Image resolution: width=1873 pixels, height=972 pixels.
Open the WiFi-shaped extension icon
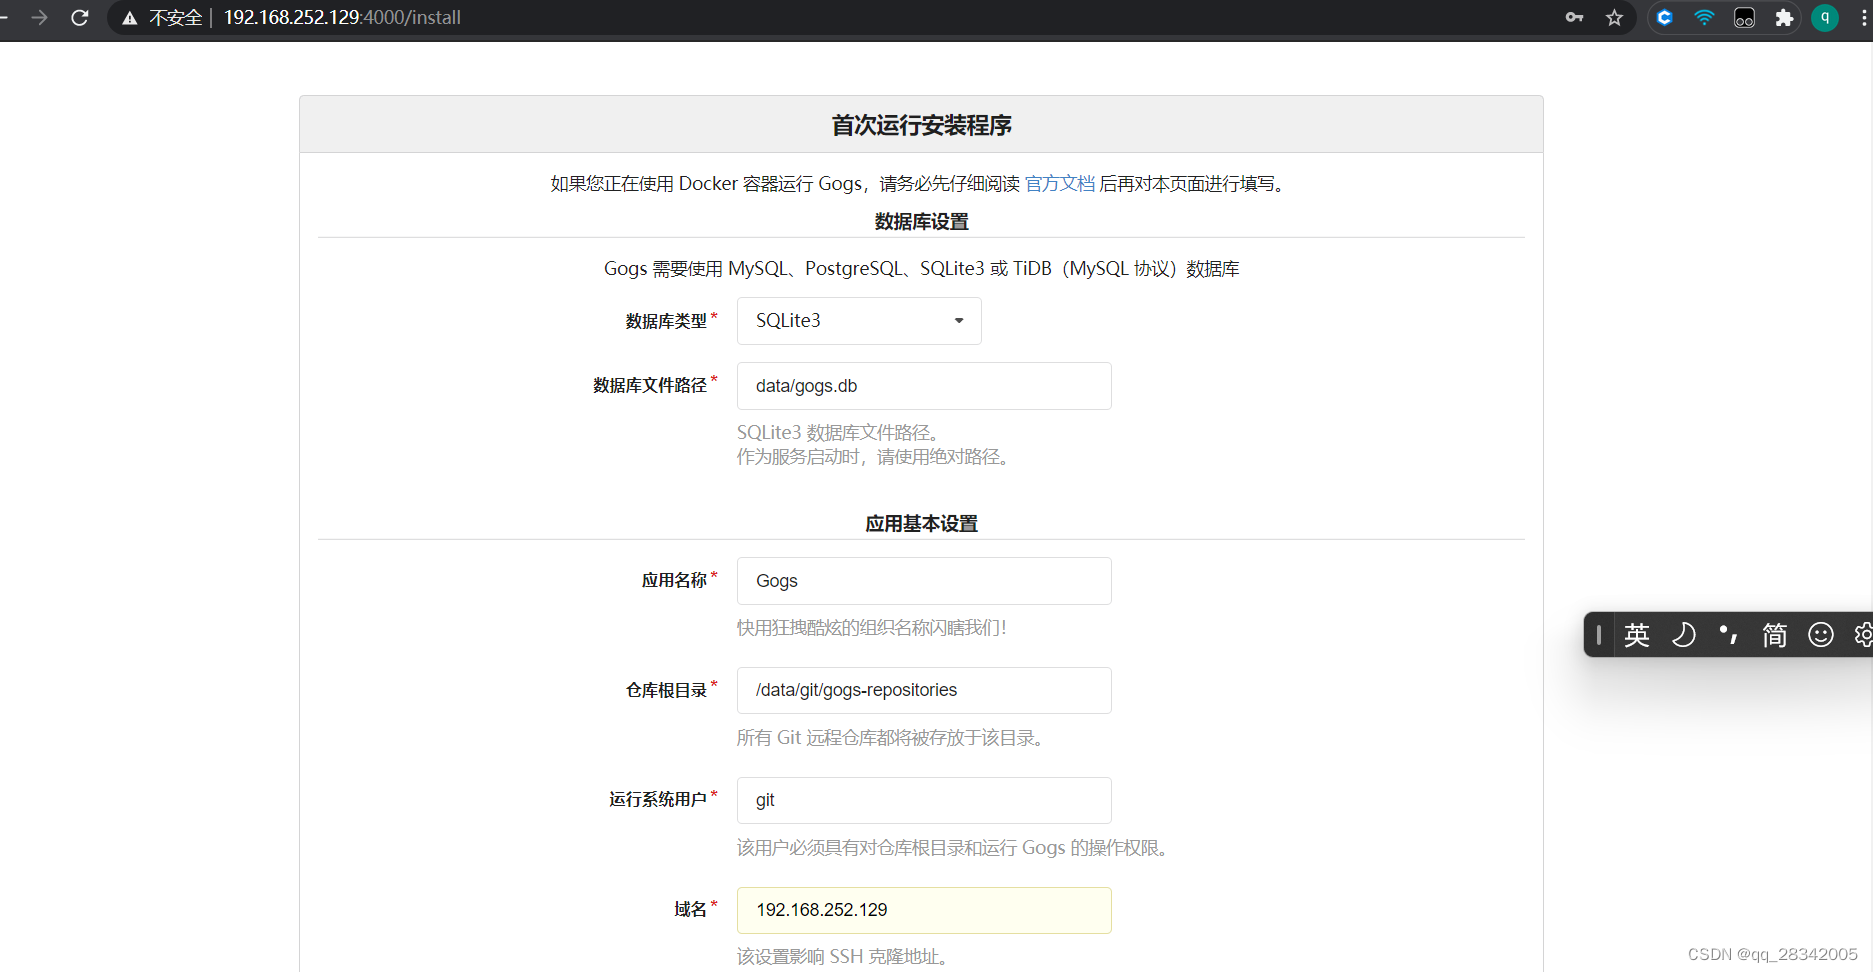point(1704,17)
